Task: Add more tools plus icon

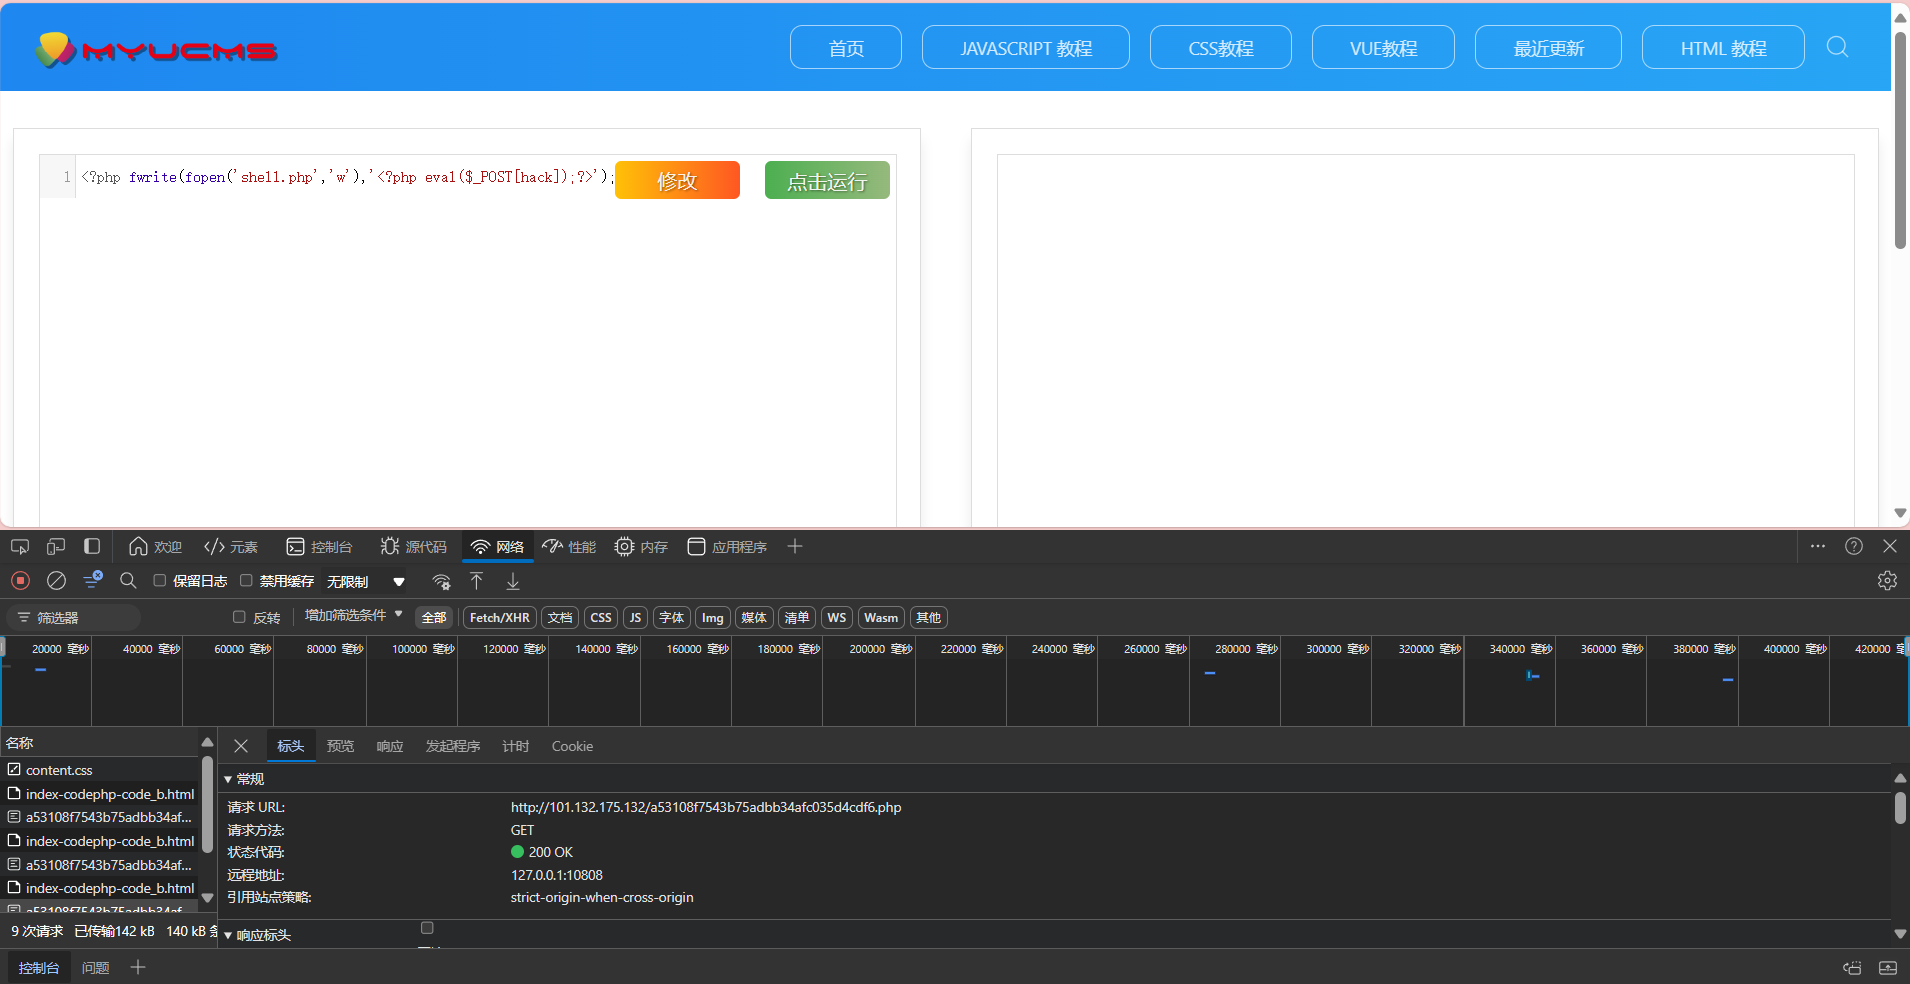Action: coord(795,546)
